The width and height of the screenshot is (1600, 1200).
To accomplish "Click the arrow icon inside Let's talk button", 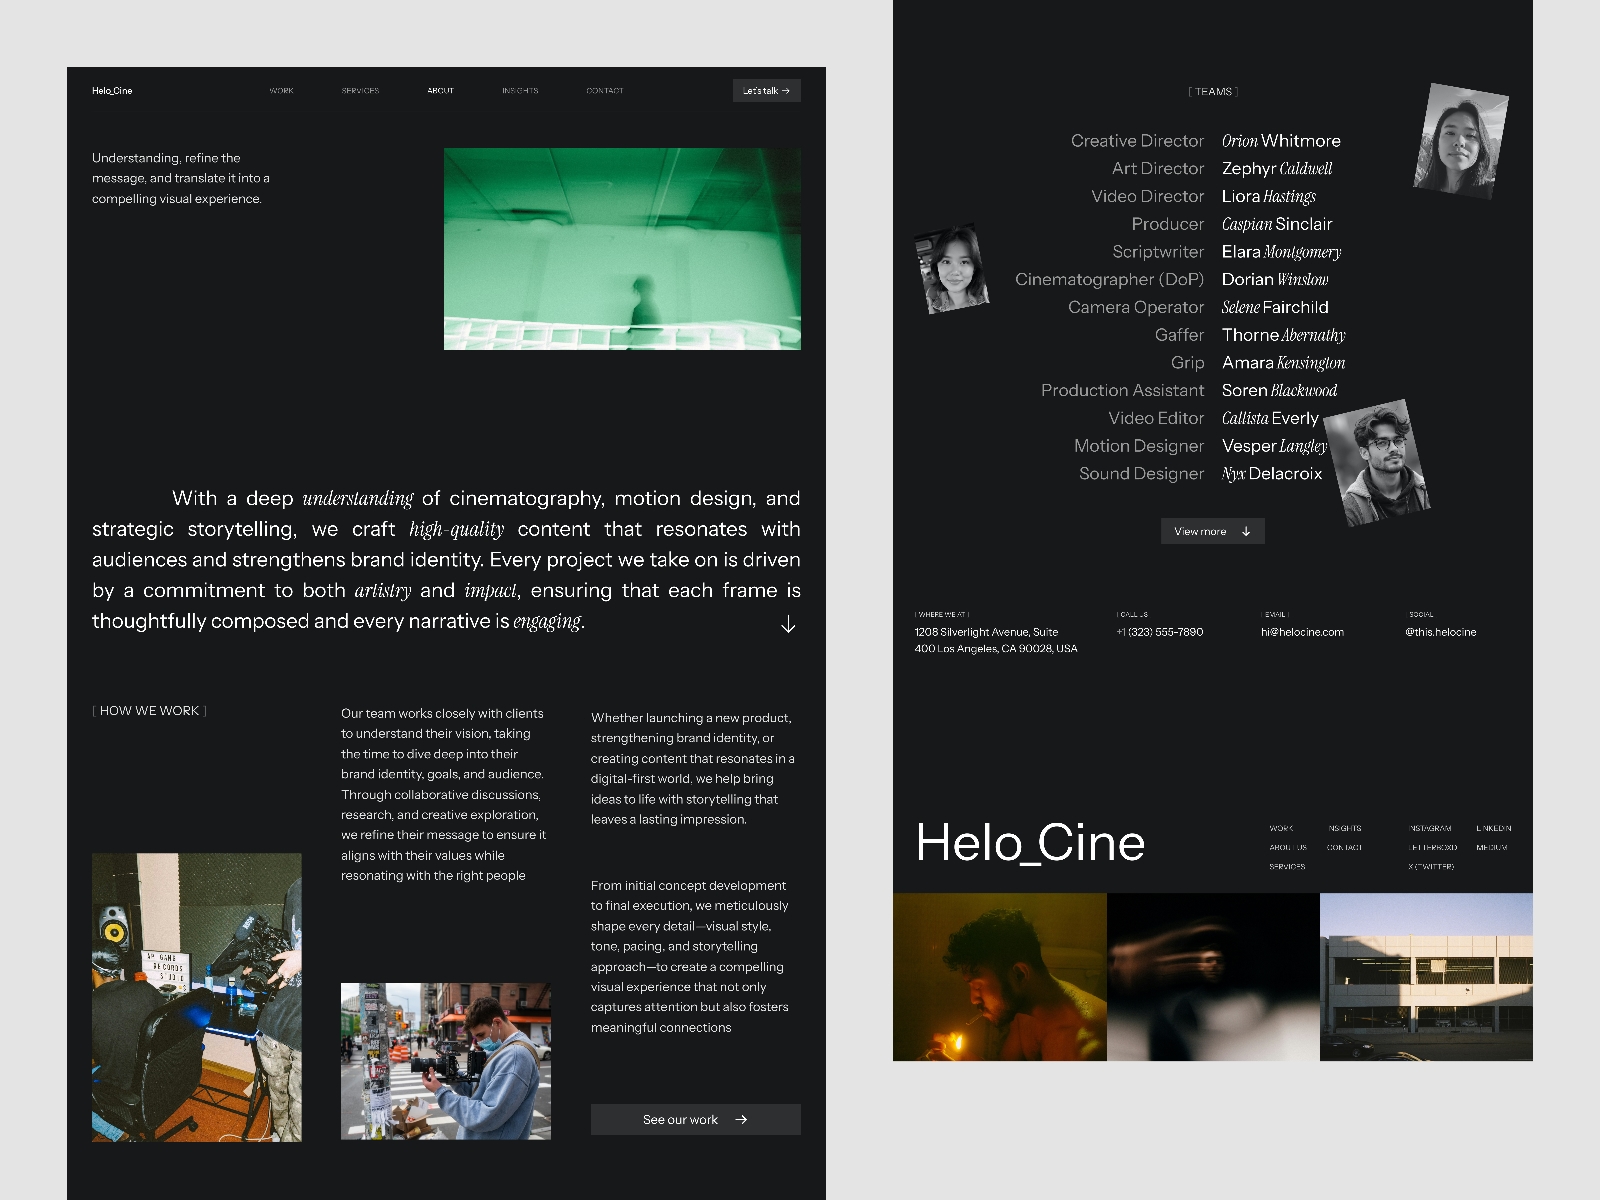I will (x=788, y=90).
